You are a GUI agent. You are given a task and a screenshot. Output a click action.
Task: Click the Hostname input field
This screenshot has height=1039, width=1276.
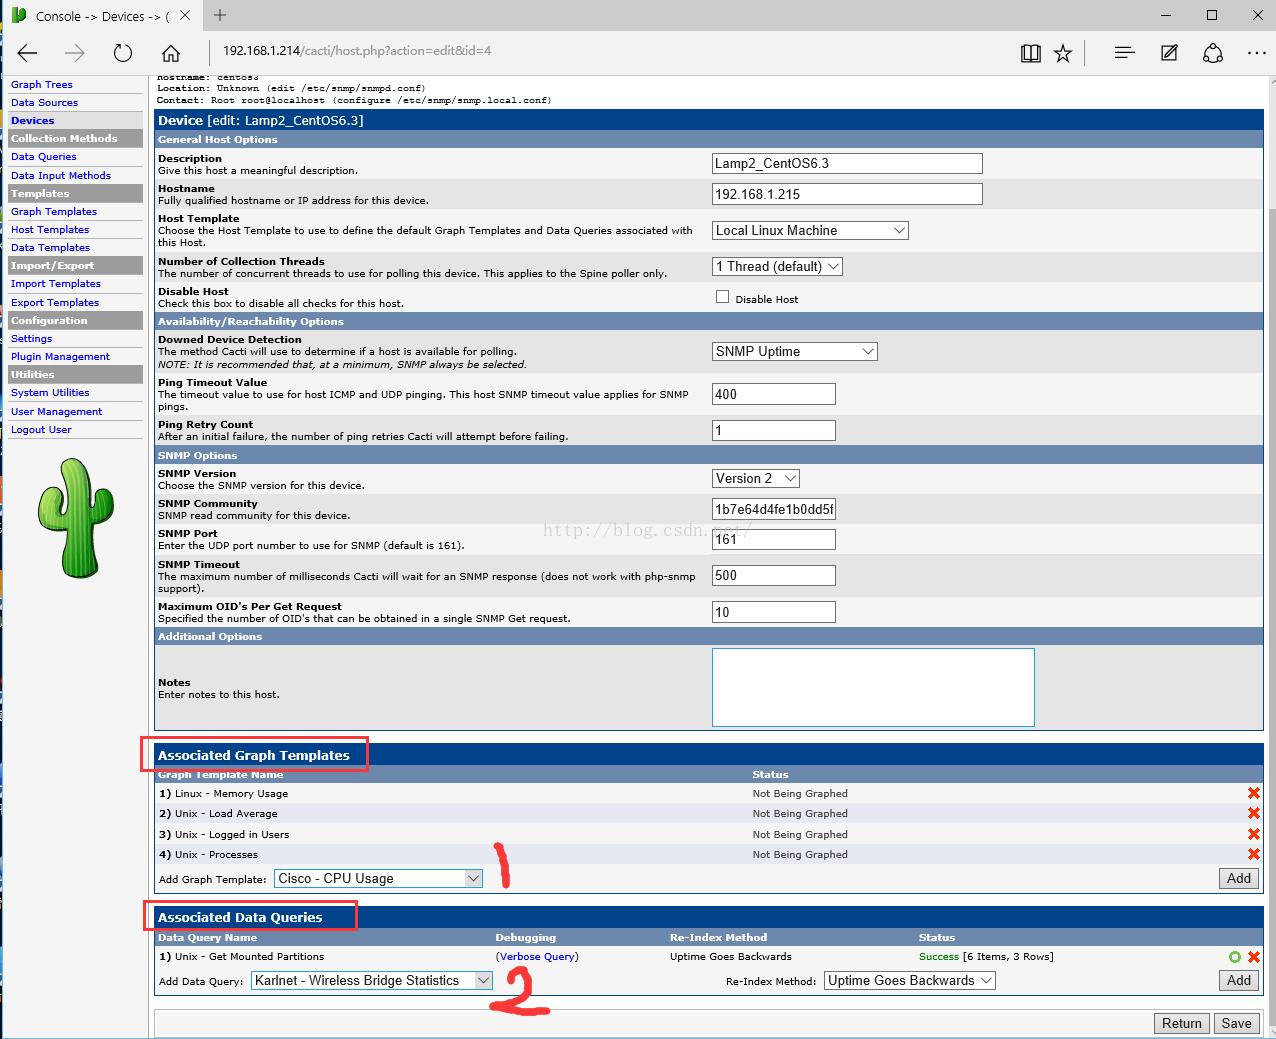847,194
